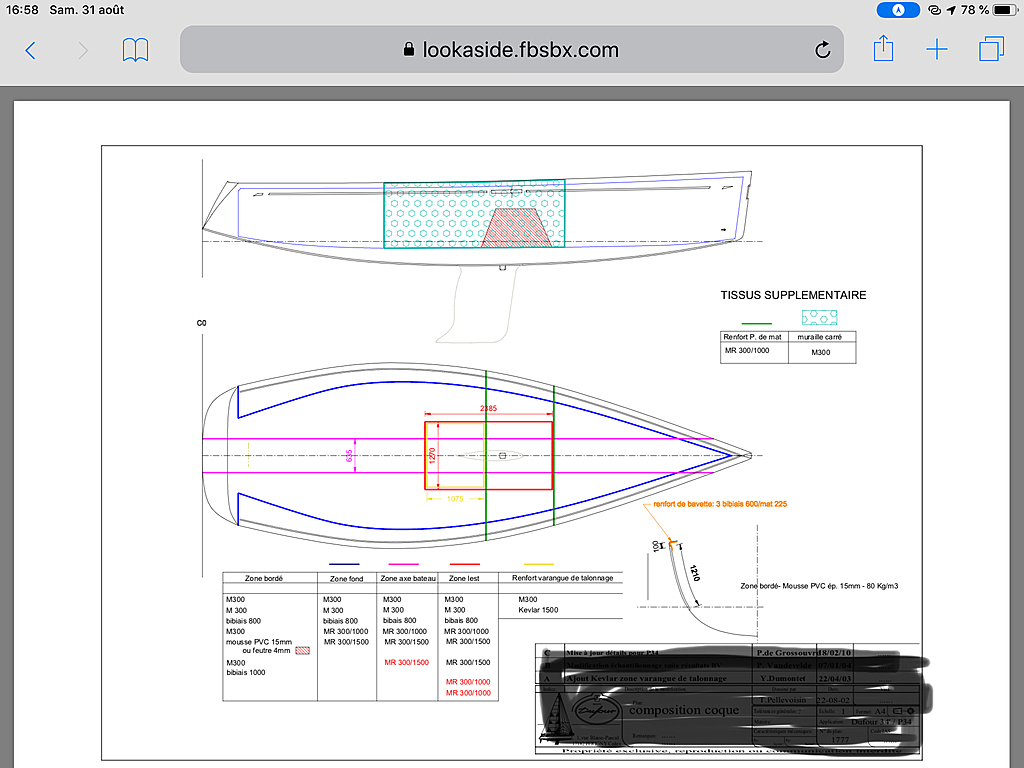Click the 'bibiais 1000' entry

(x=246, y=673)
